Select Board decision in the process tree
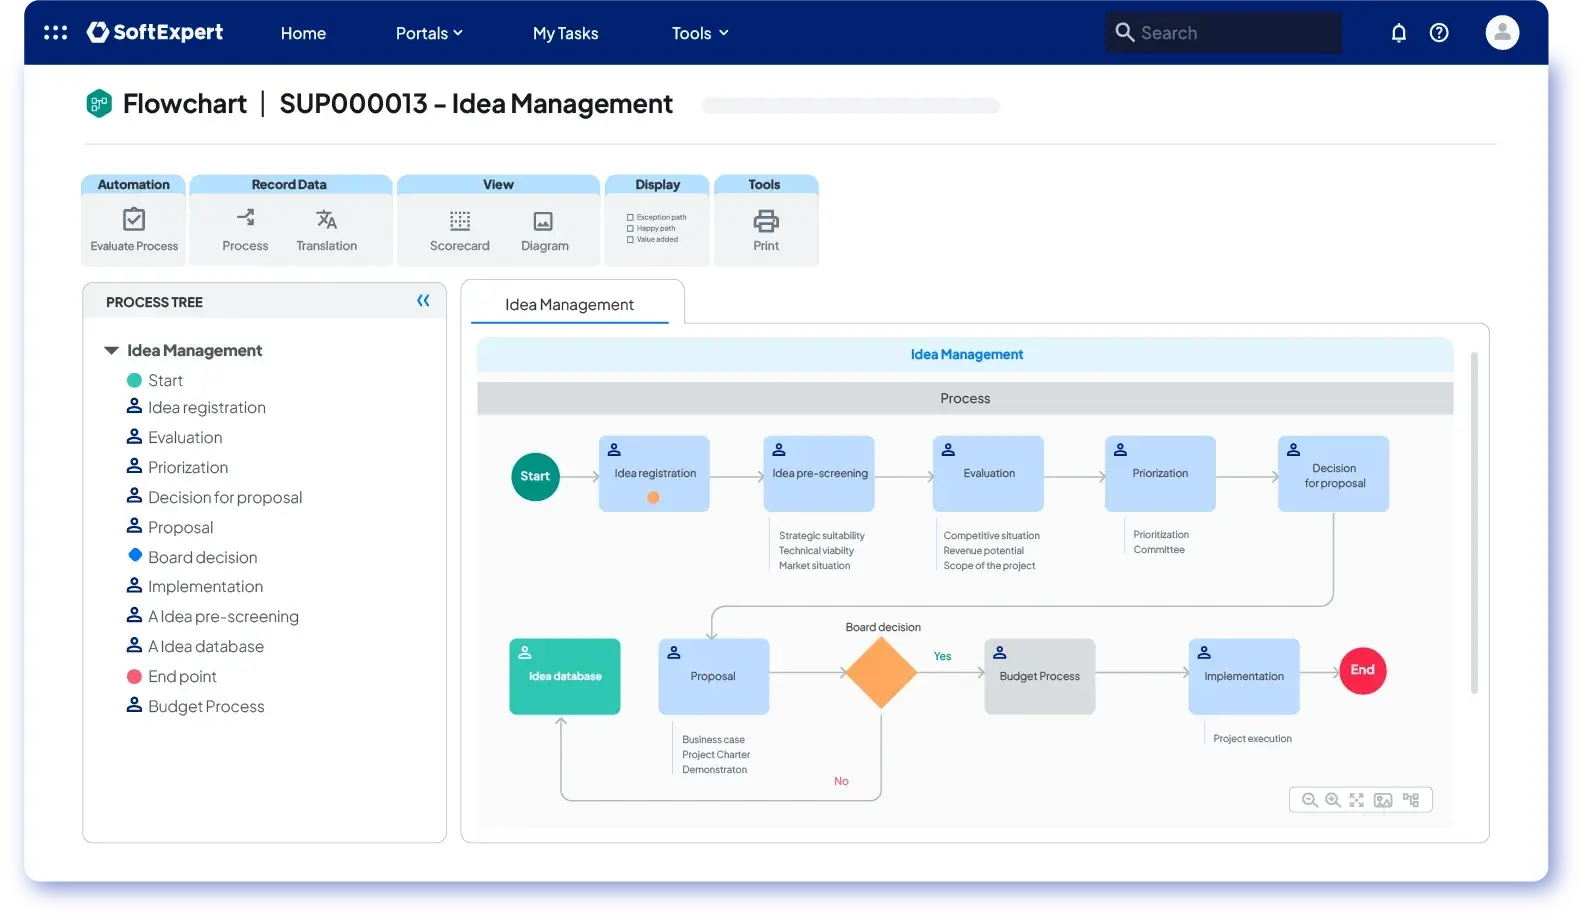1587x920 pixels. click(x=202, y=557)
